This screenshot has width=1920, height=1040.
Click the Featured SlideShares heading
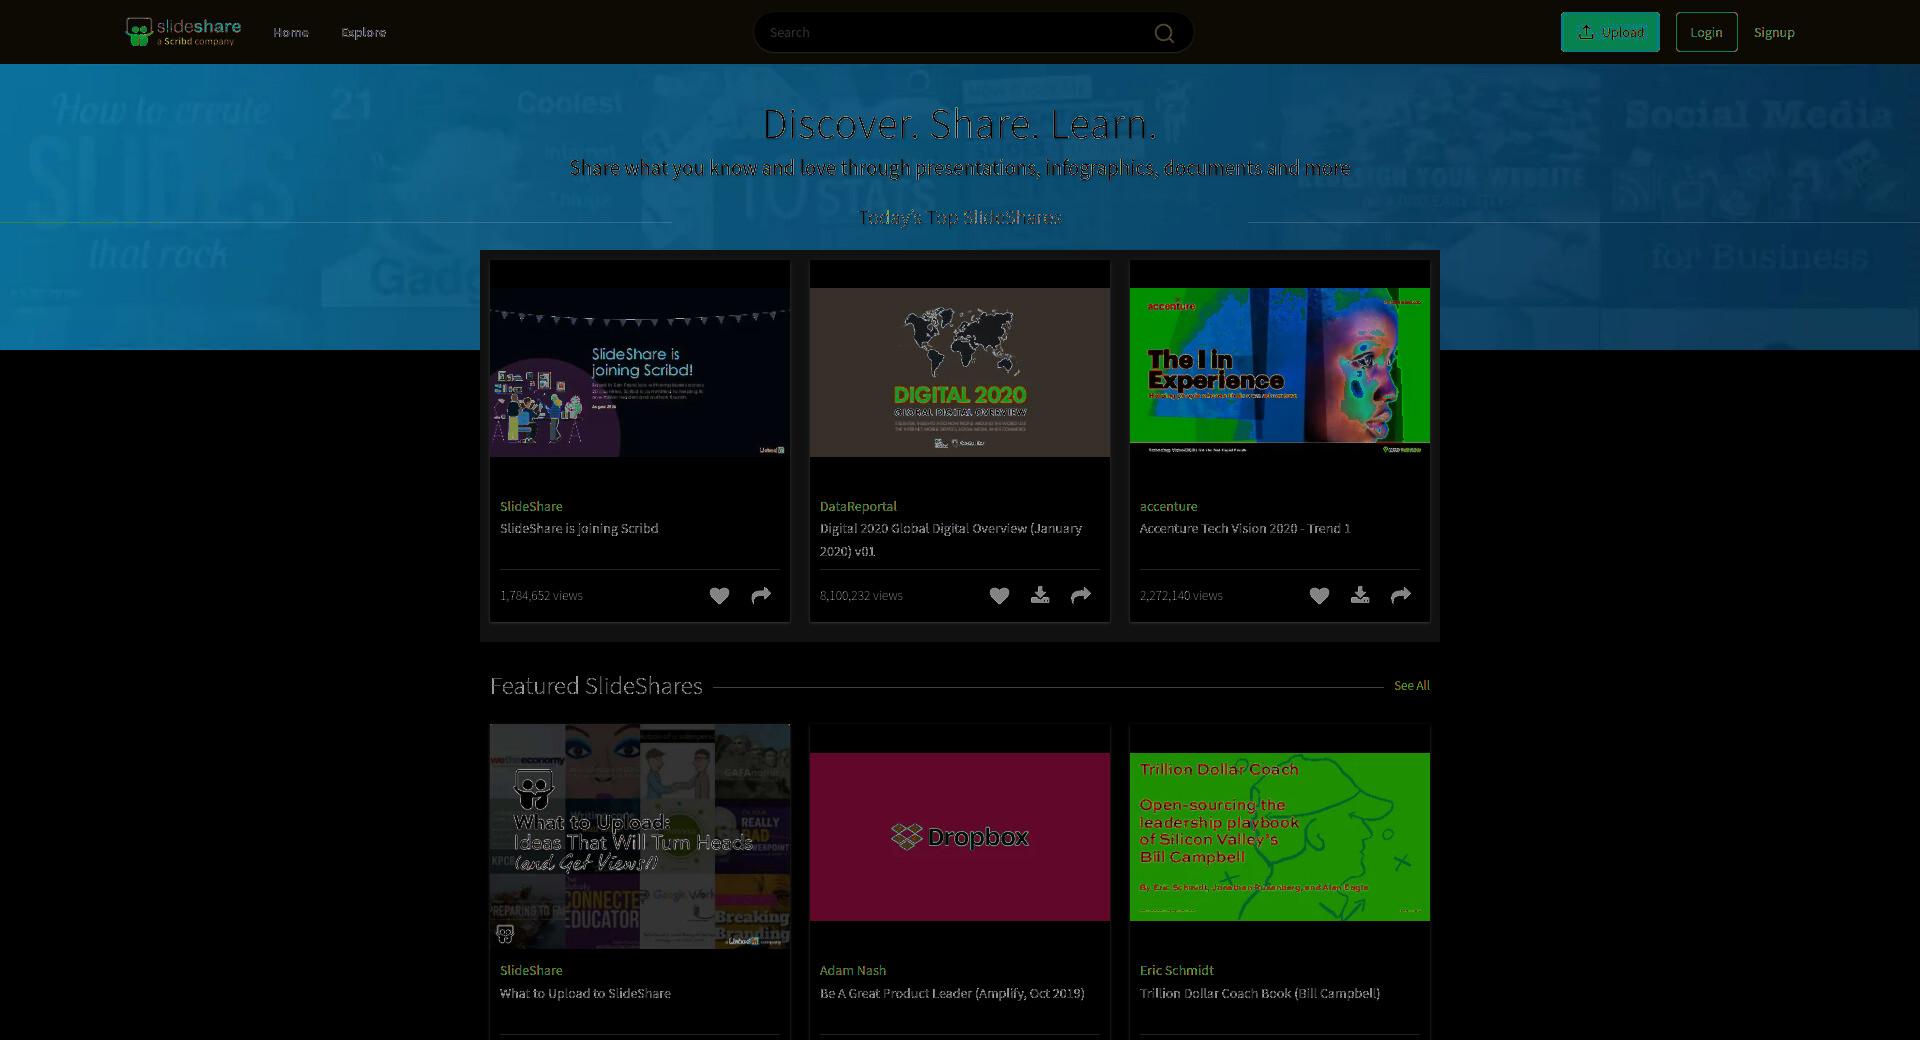596,686
